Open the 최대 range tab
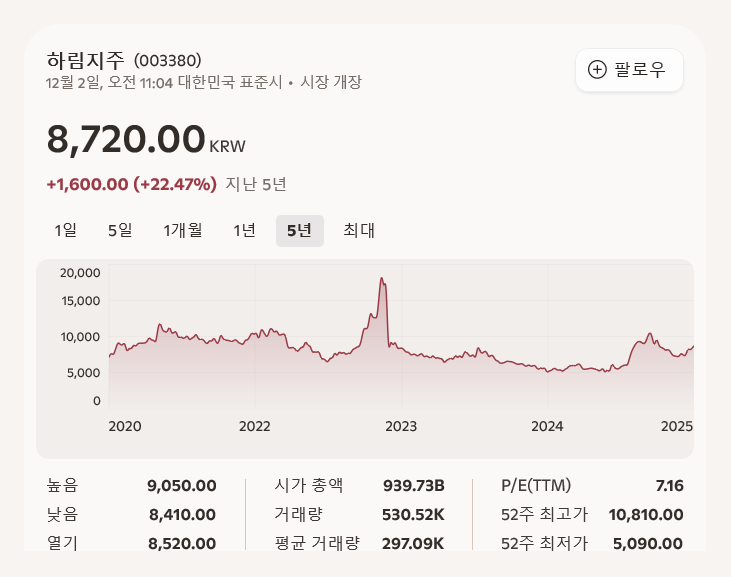731x577 pixels. coord(359,230)
